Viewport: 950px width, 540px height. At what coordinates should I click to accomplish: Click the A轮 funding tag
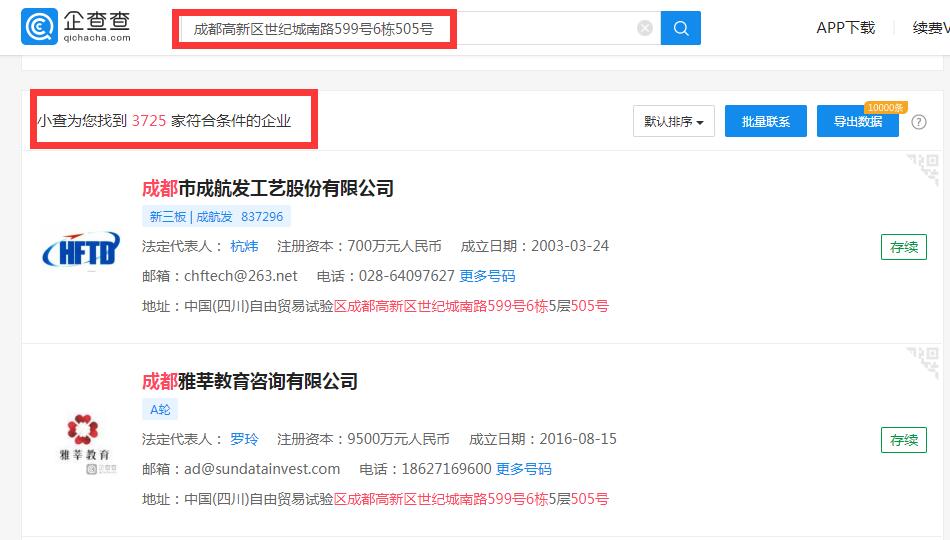pyautogui.click(x=160, y=410)
